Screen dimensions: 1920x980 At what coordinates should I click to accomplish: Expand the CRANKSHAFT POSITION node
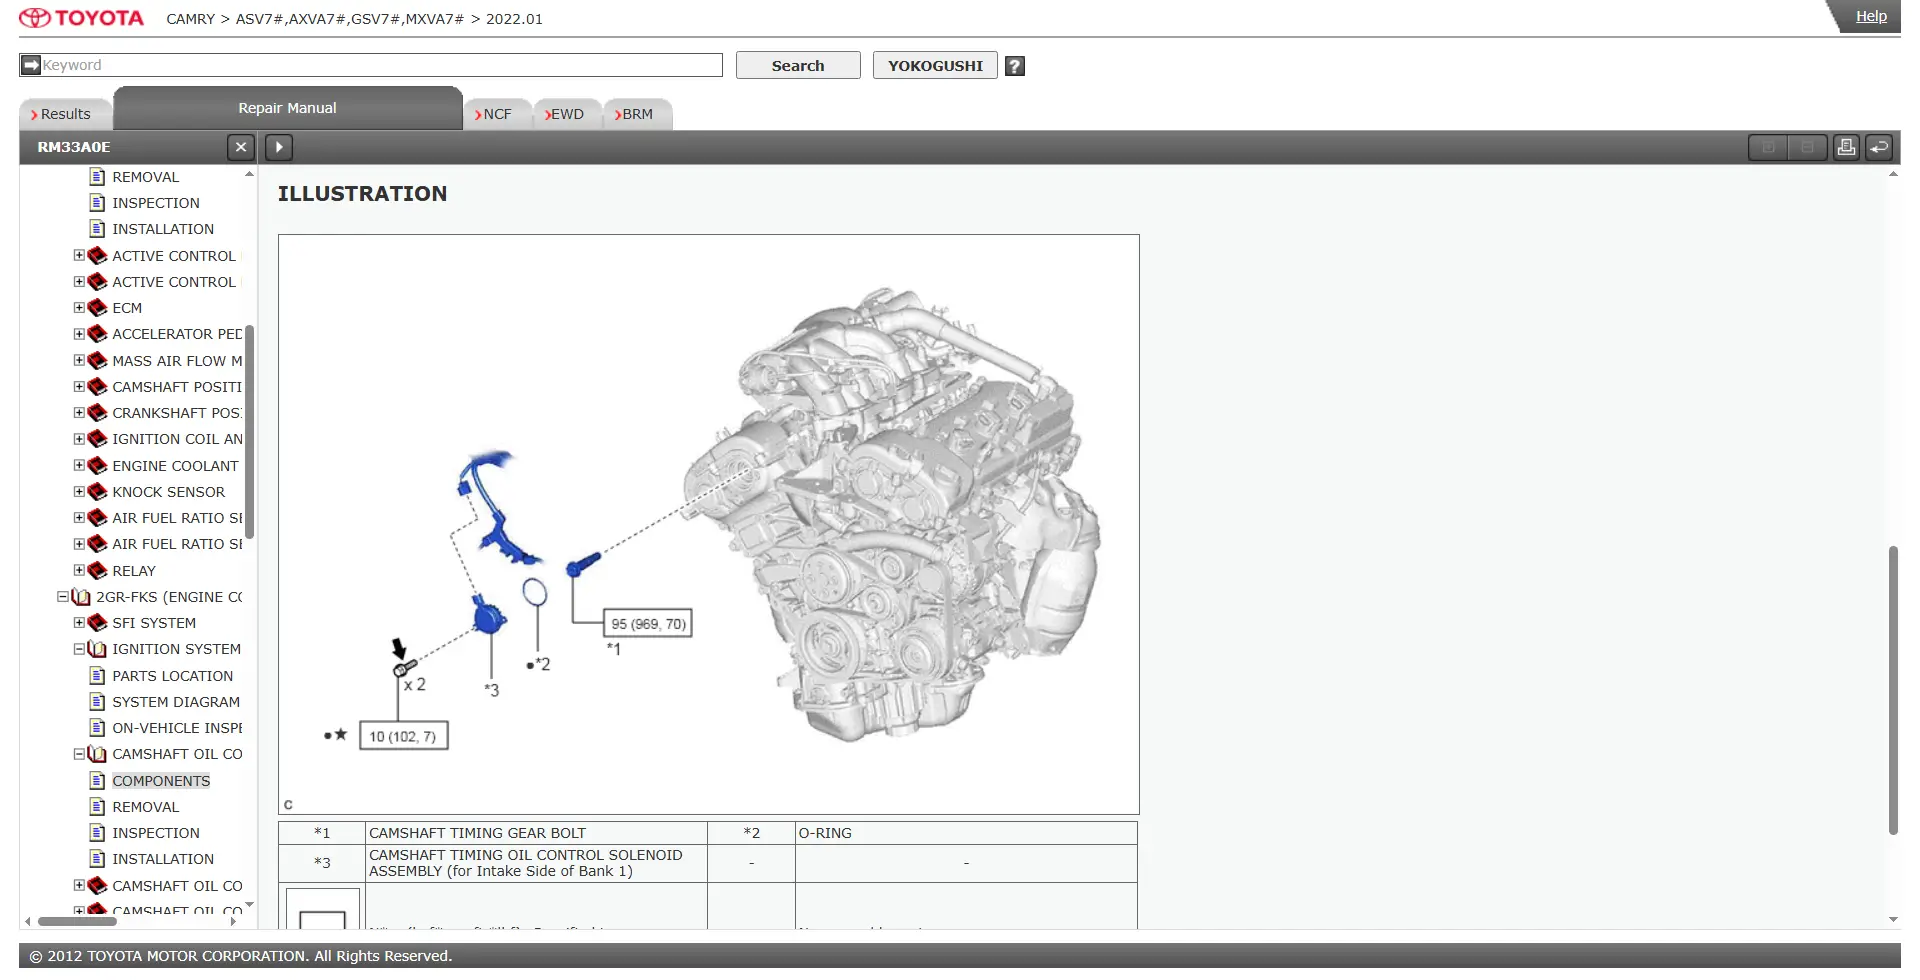pos(79,413)
